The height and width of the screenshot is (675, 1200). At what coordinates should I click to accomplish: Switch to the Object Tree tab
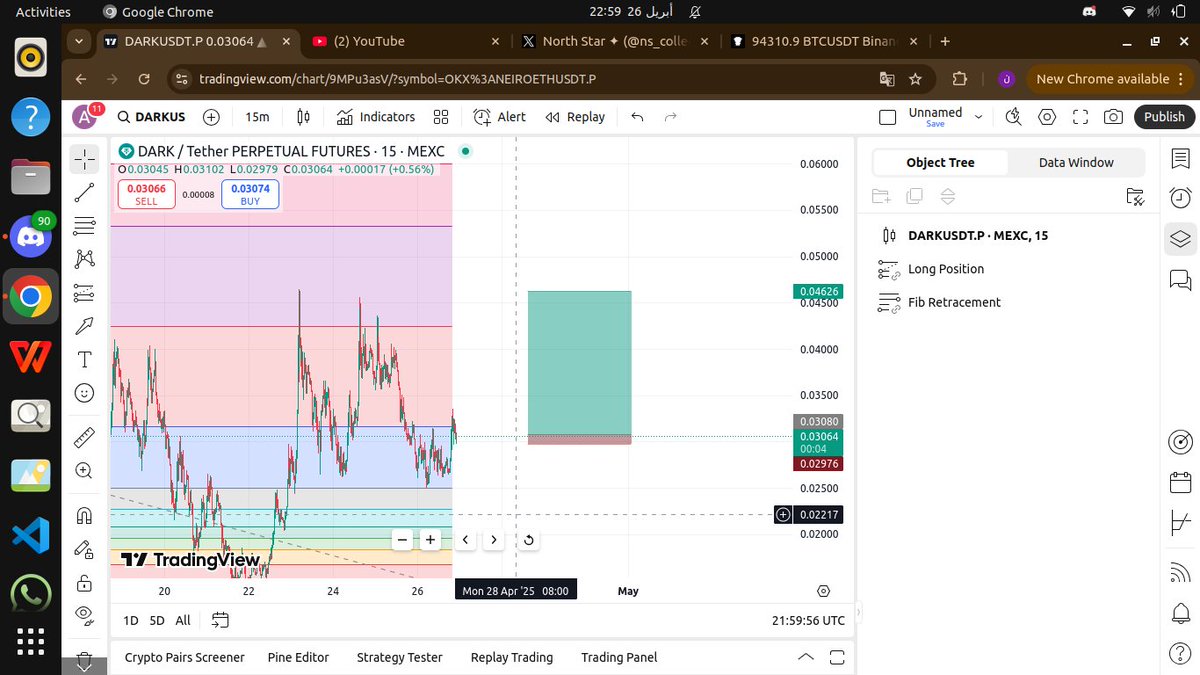click(940, 162)
